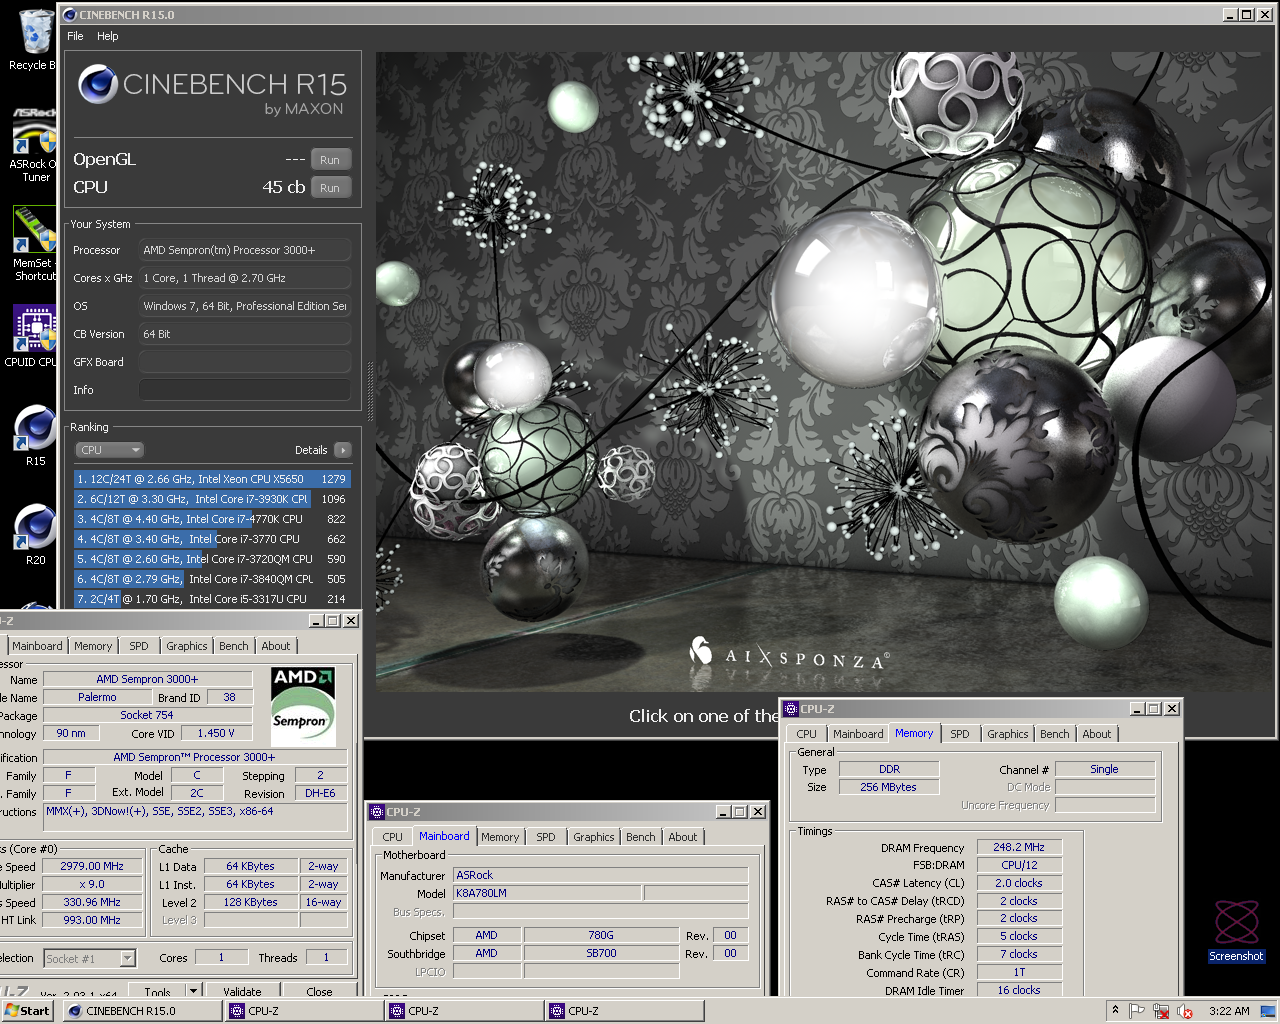Expand the Tools dropdown arrow in CPU-Z
1280x1024 pixels.
click(193, 992)
